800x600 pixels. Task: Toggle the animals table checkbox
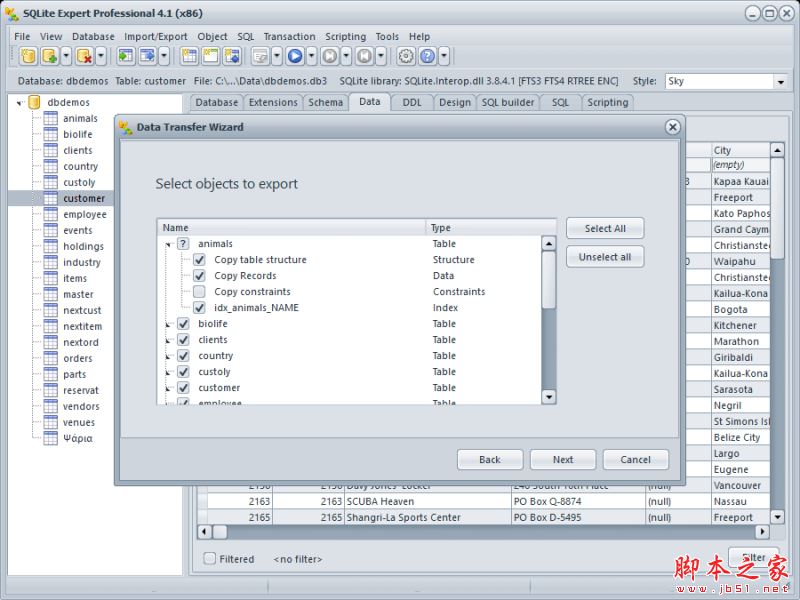(x=183, y=244)
